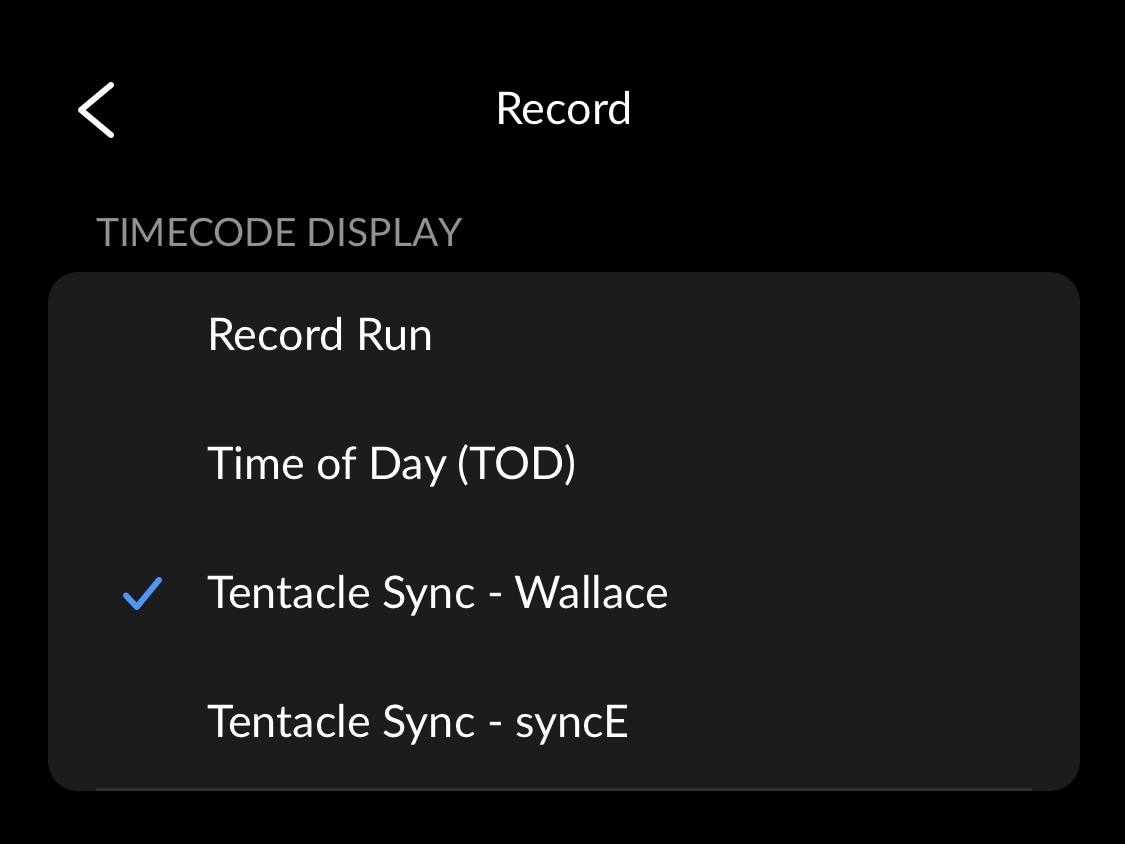Click the Record page title
The image size is (1125, 844).
pyautogui.click(x=563, y=109)
